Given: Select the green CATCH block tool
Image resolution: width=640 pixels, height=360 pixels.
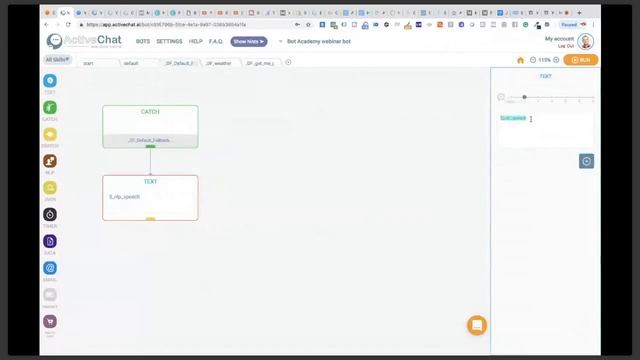Looking at the screenshot, I should (50, 108).
